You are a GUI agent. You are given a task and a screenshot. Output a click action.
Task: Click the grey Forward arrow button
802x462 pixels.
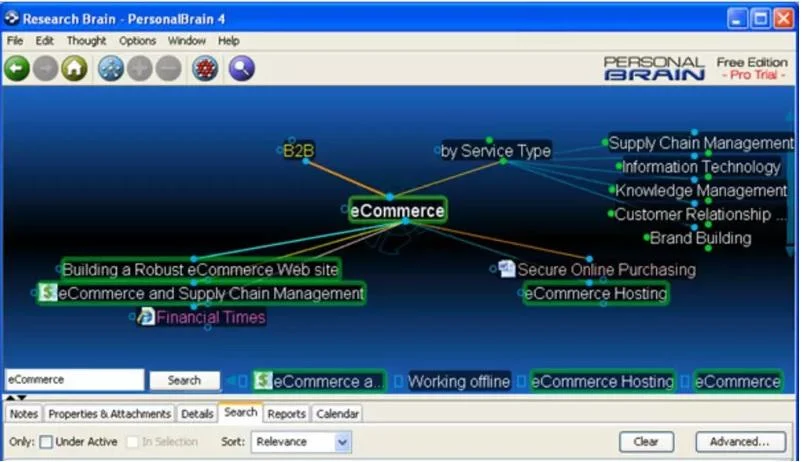tap(46, 68)
